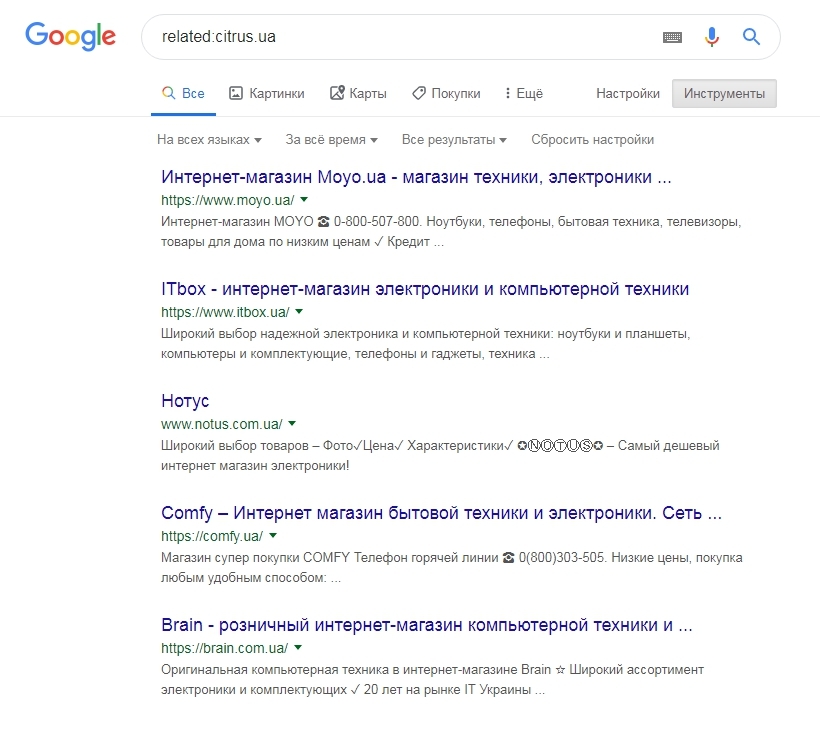Viewport: 820px width, 730px height.
Task: Click the ITbox snippet starting Широкий выбор надежной
Action: click(x=426, y=344)
